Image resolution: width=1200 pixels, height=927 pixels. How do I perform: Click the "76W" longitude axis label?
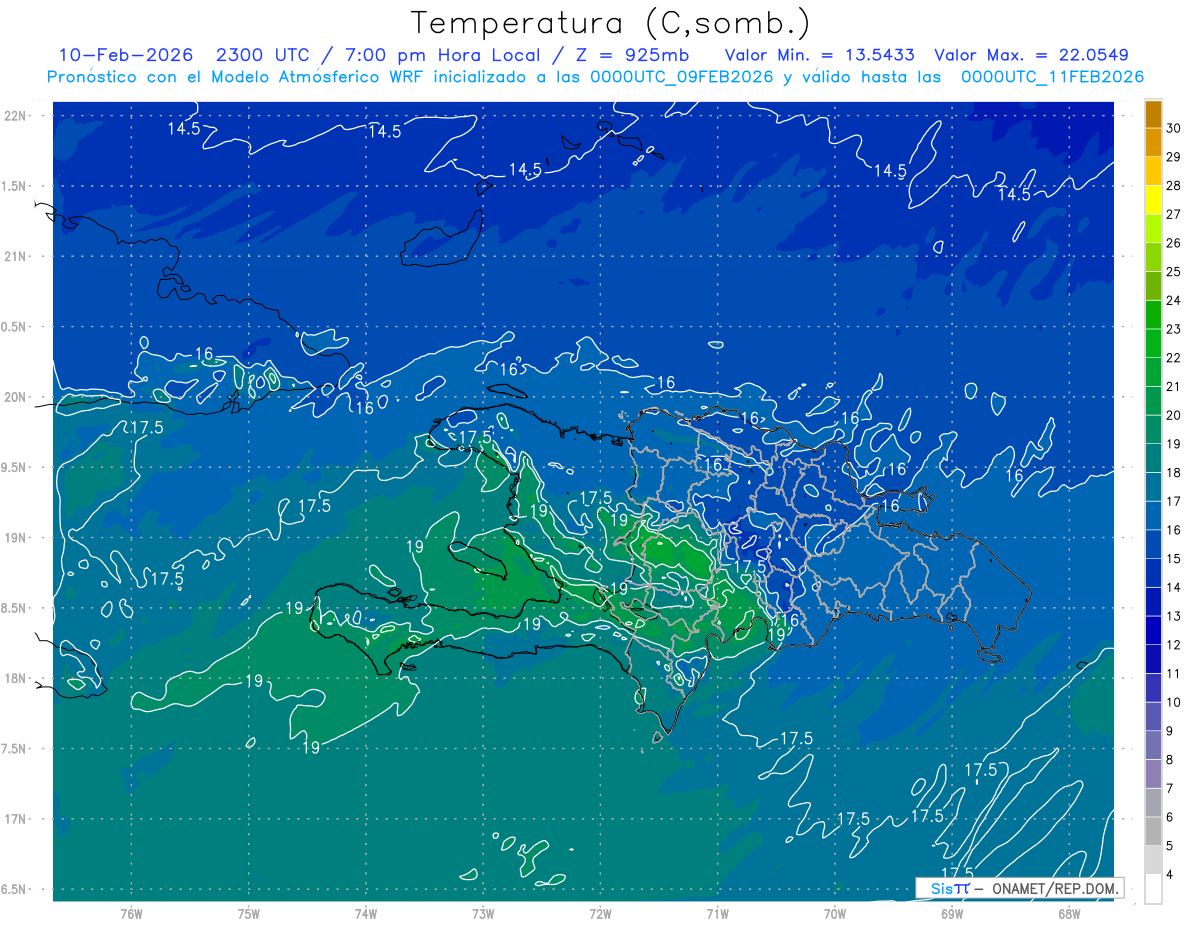click(131, 915)
